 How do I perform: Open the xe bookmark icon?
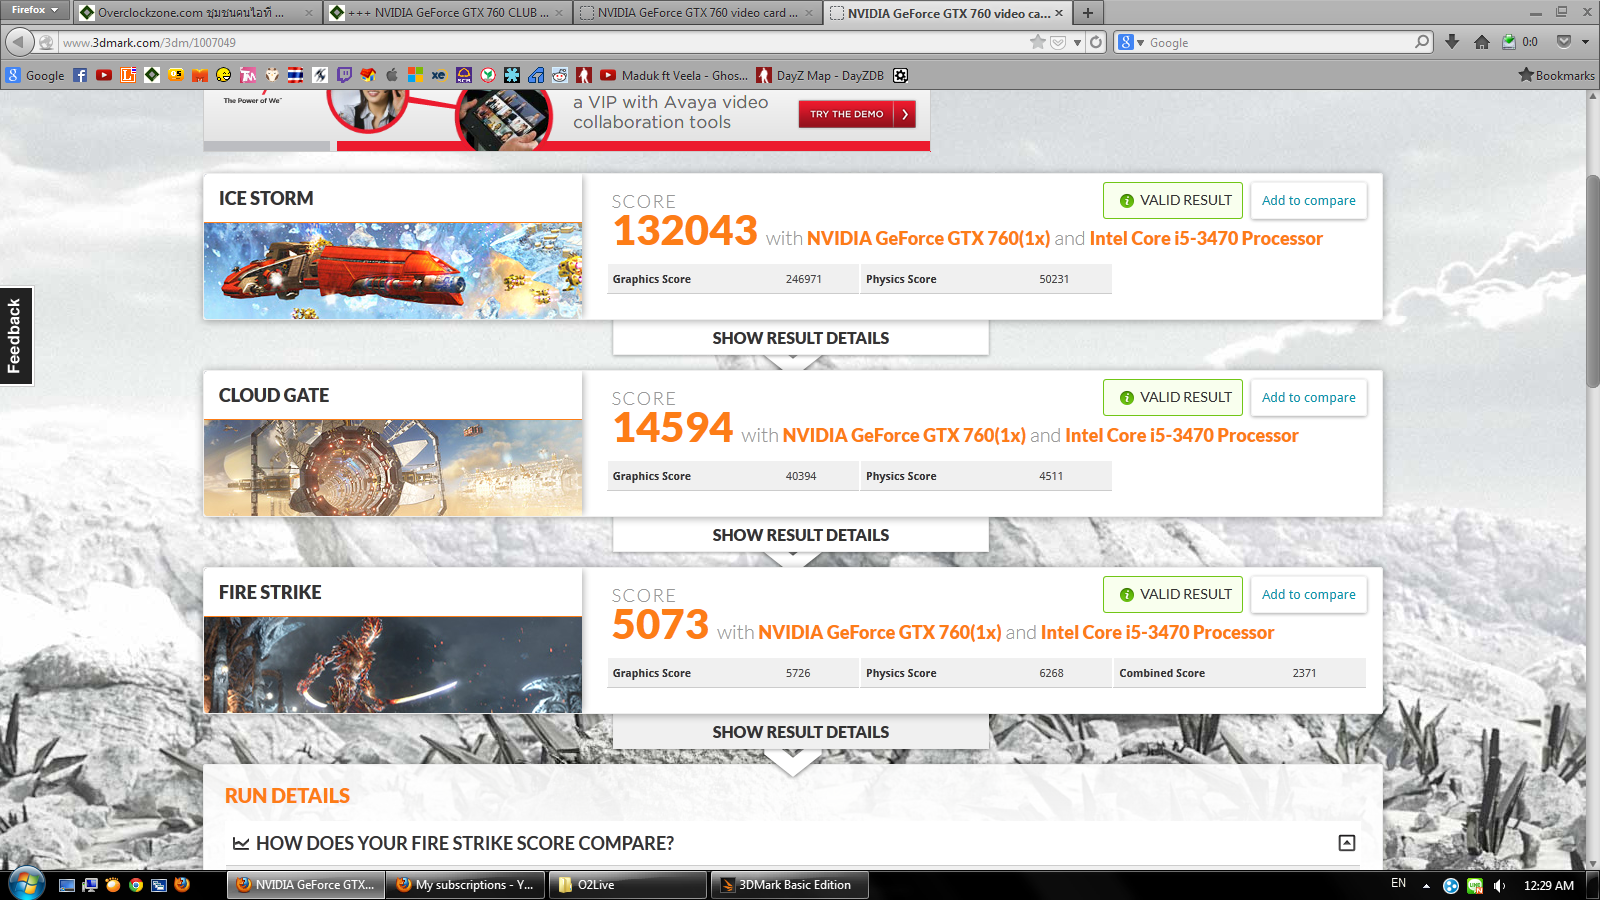[x=439, y=75]
